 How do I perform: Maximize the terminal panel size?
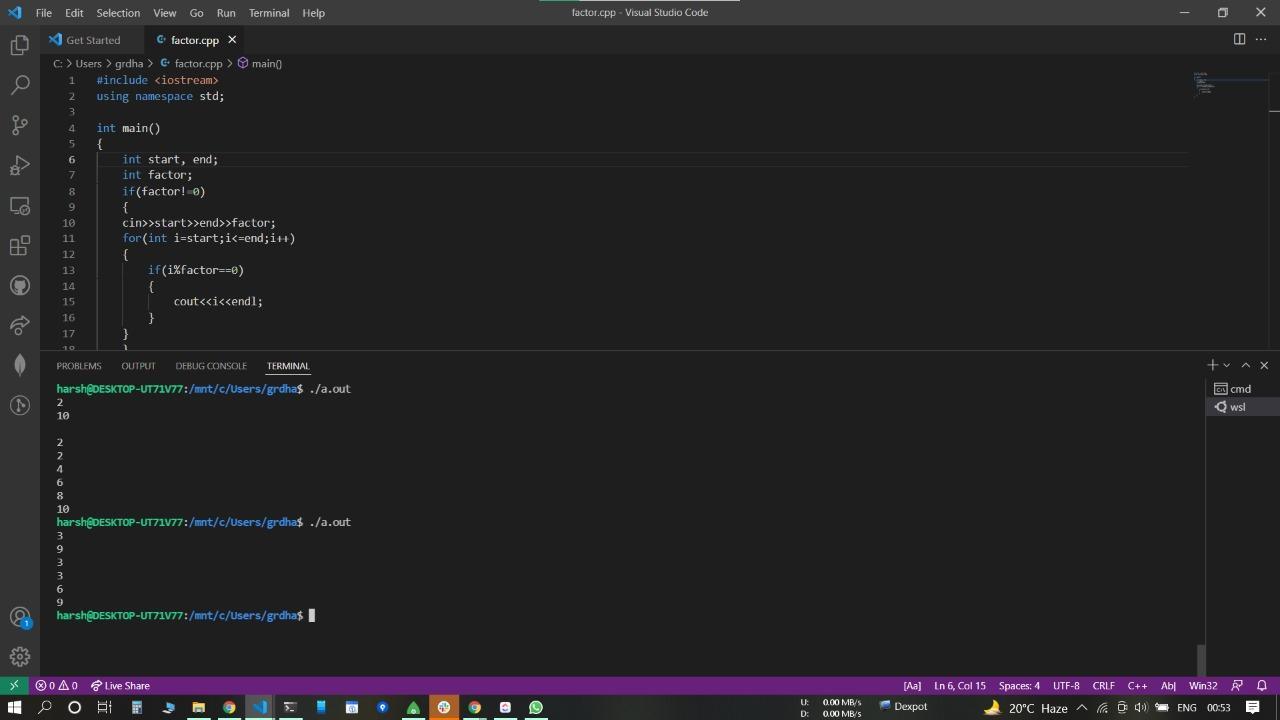click(1246, 365)
